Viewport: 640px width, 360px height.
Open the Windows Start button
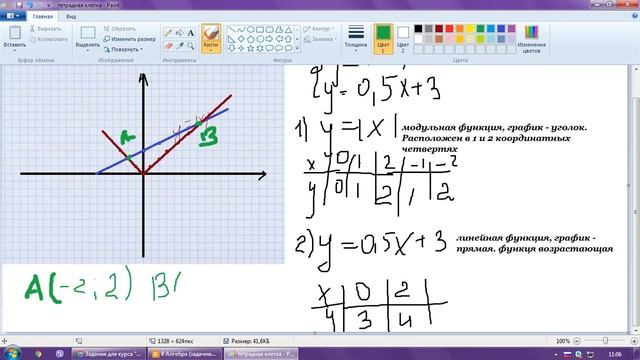pos(12,353)
